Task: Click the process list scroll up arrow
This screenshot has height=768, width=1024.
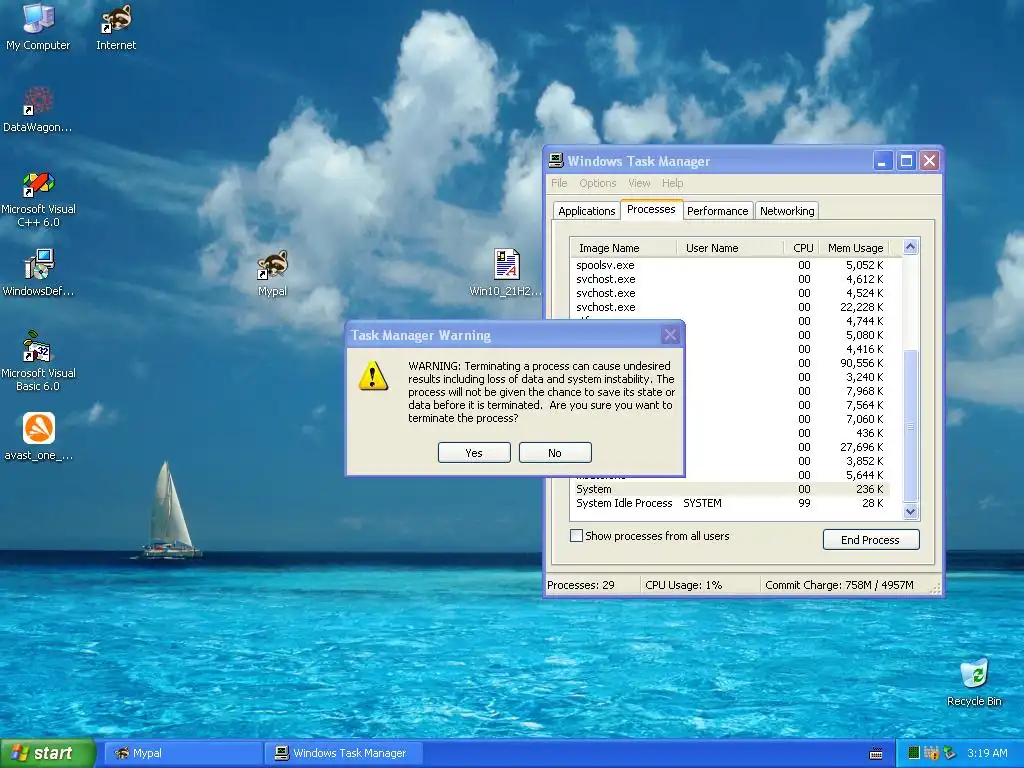Action: [910, 247]
